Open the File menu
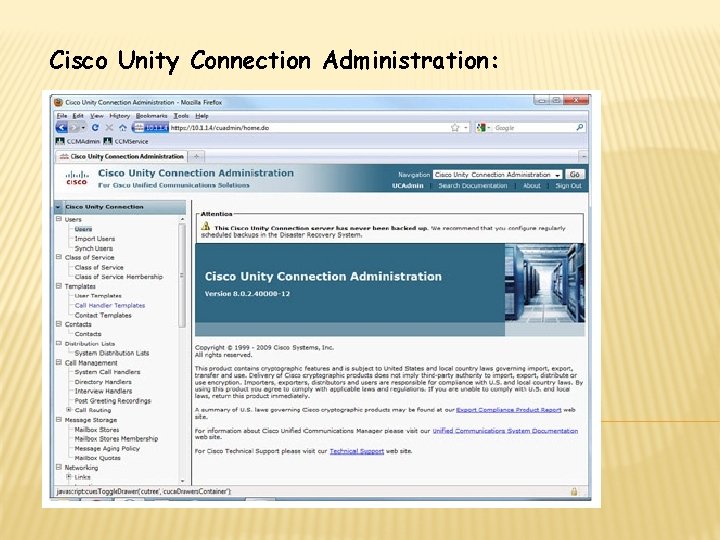 point(62,116)
